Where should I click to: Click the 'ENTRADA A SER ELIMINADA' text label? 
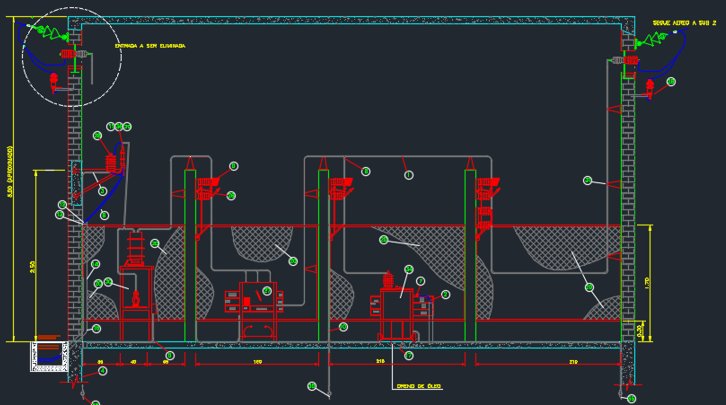click(x=150, y=45)
